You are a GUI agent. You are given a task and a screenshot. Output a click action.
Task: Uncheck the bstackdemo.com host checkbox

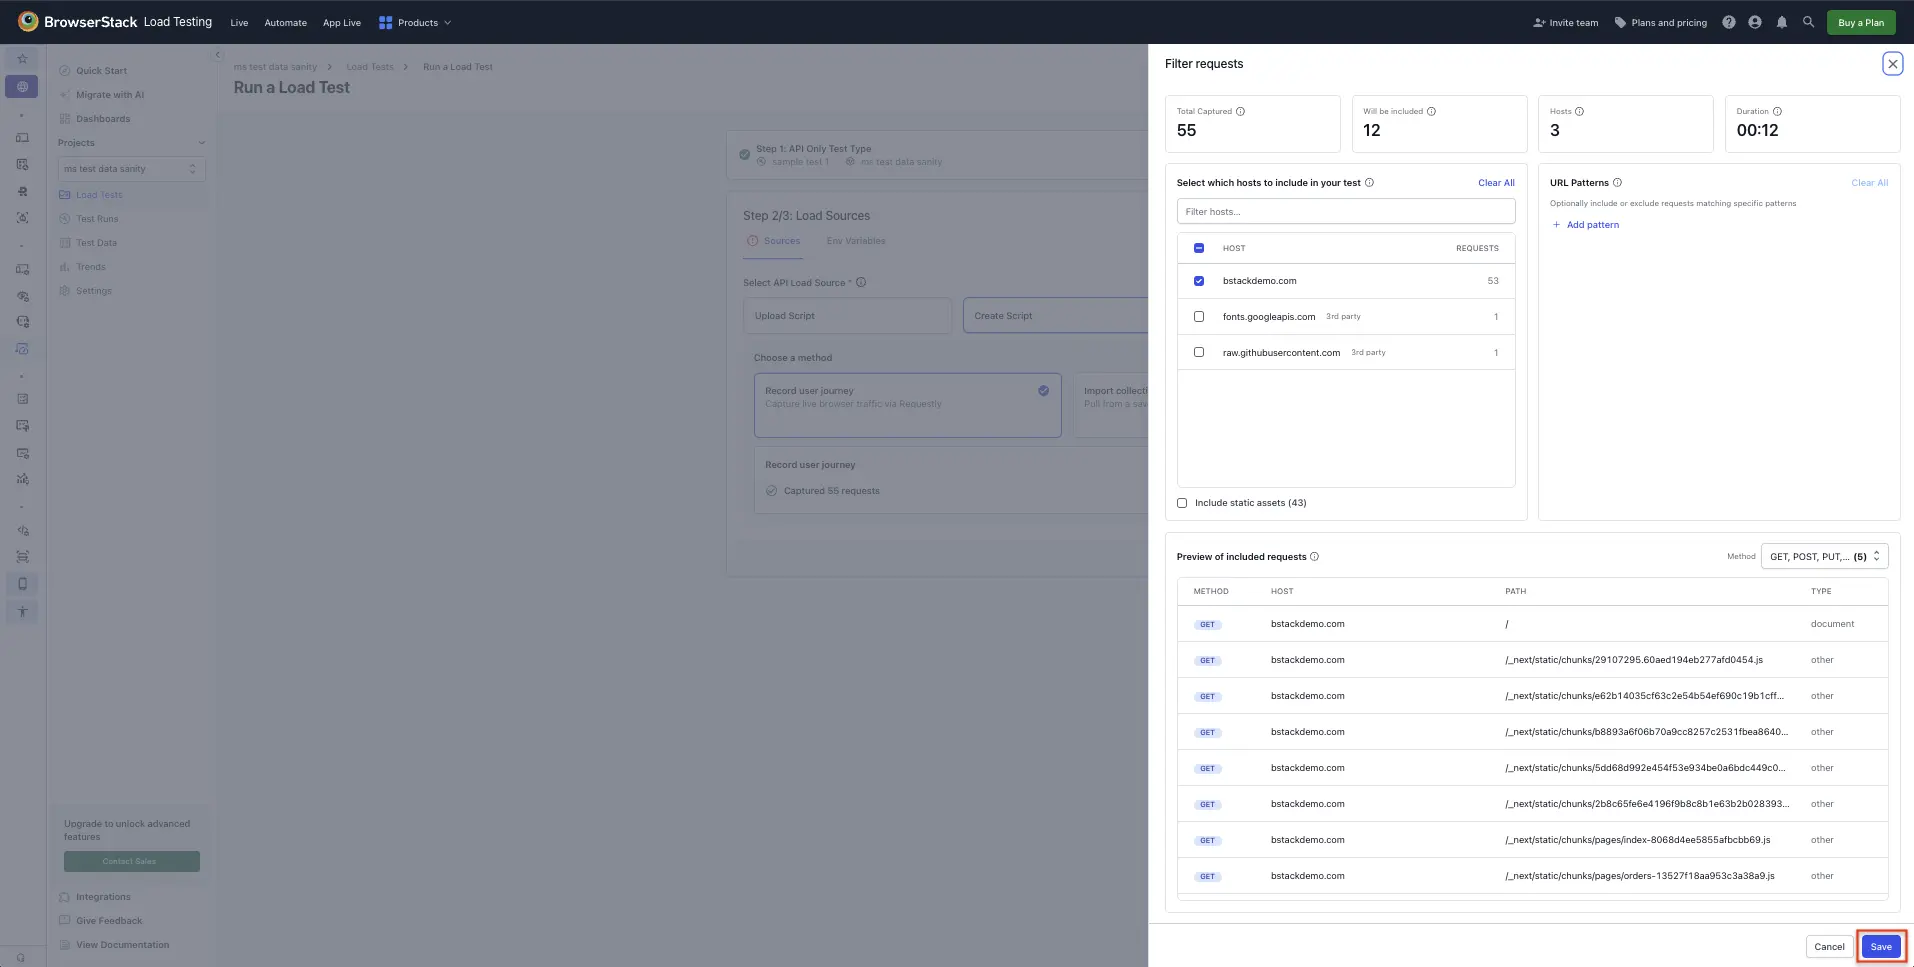[x=1199, y=281]
